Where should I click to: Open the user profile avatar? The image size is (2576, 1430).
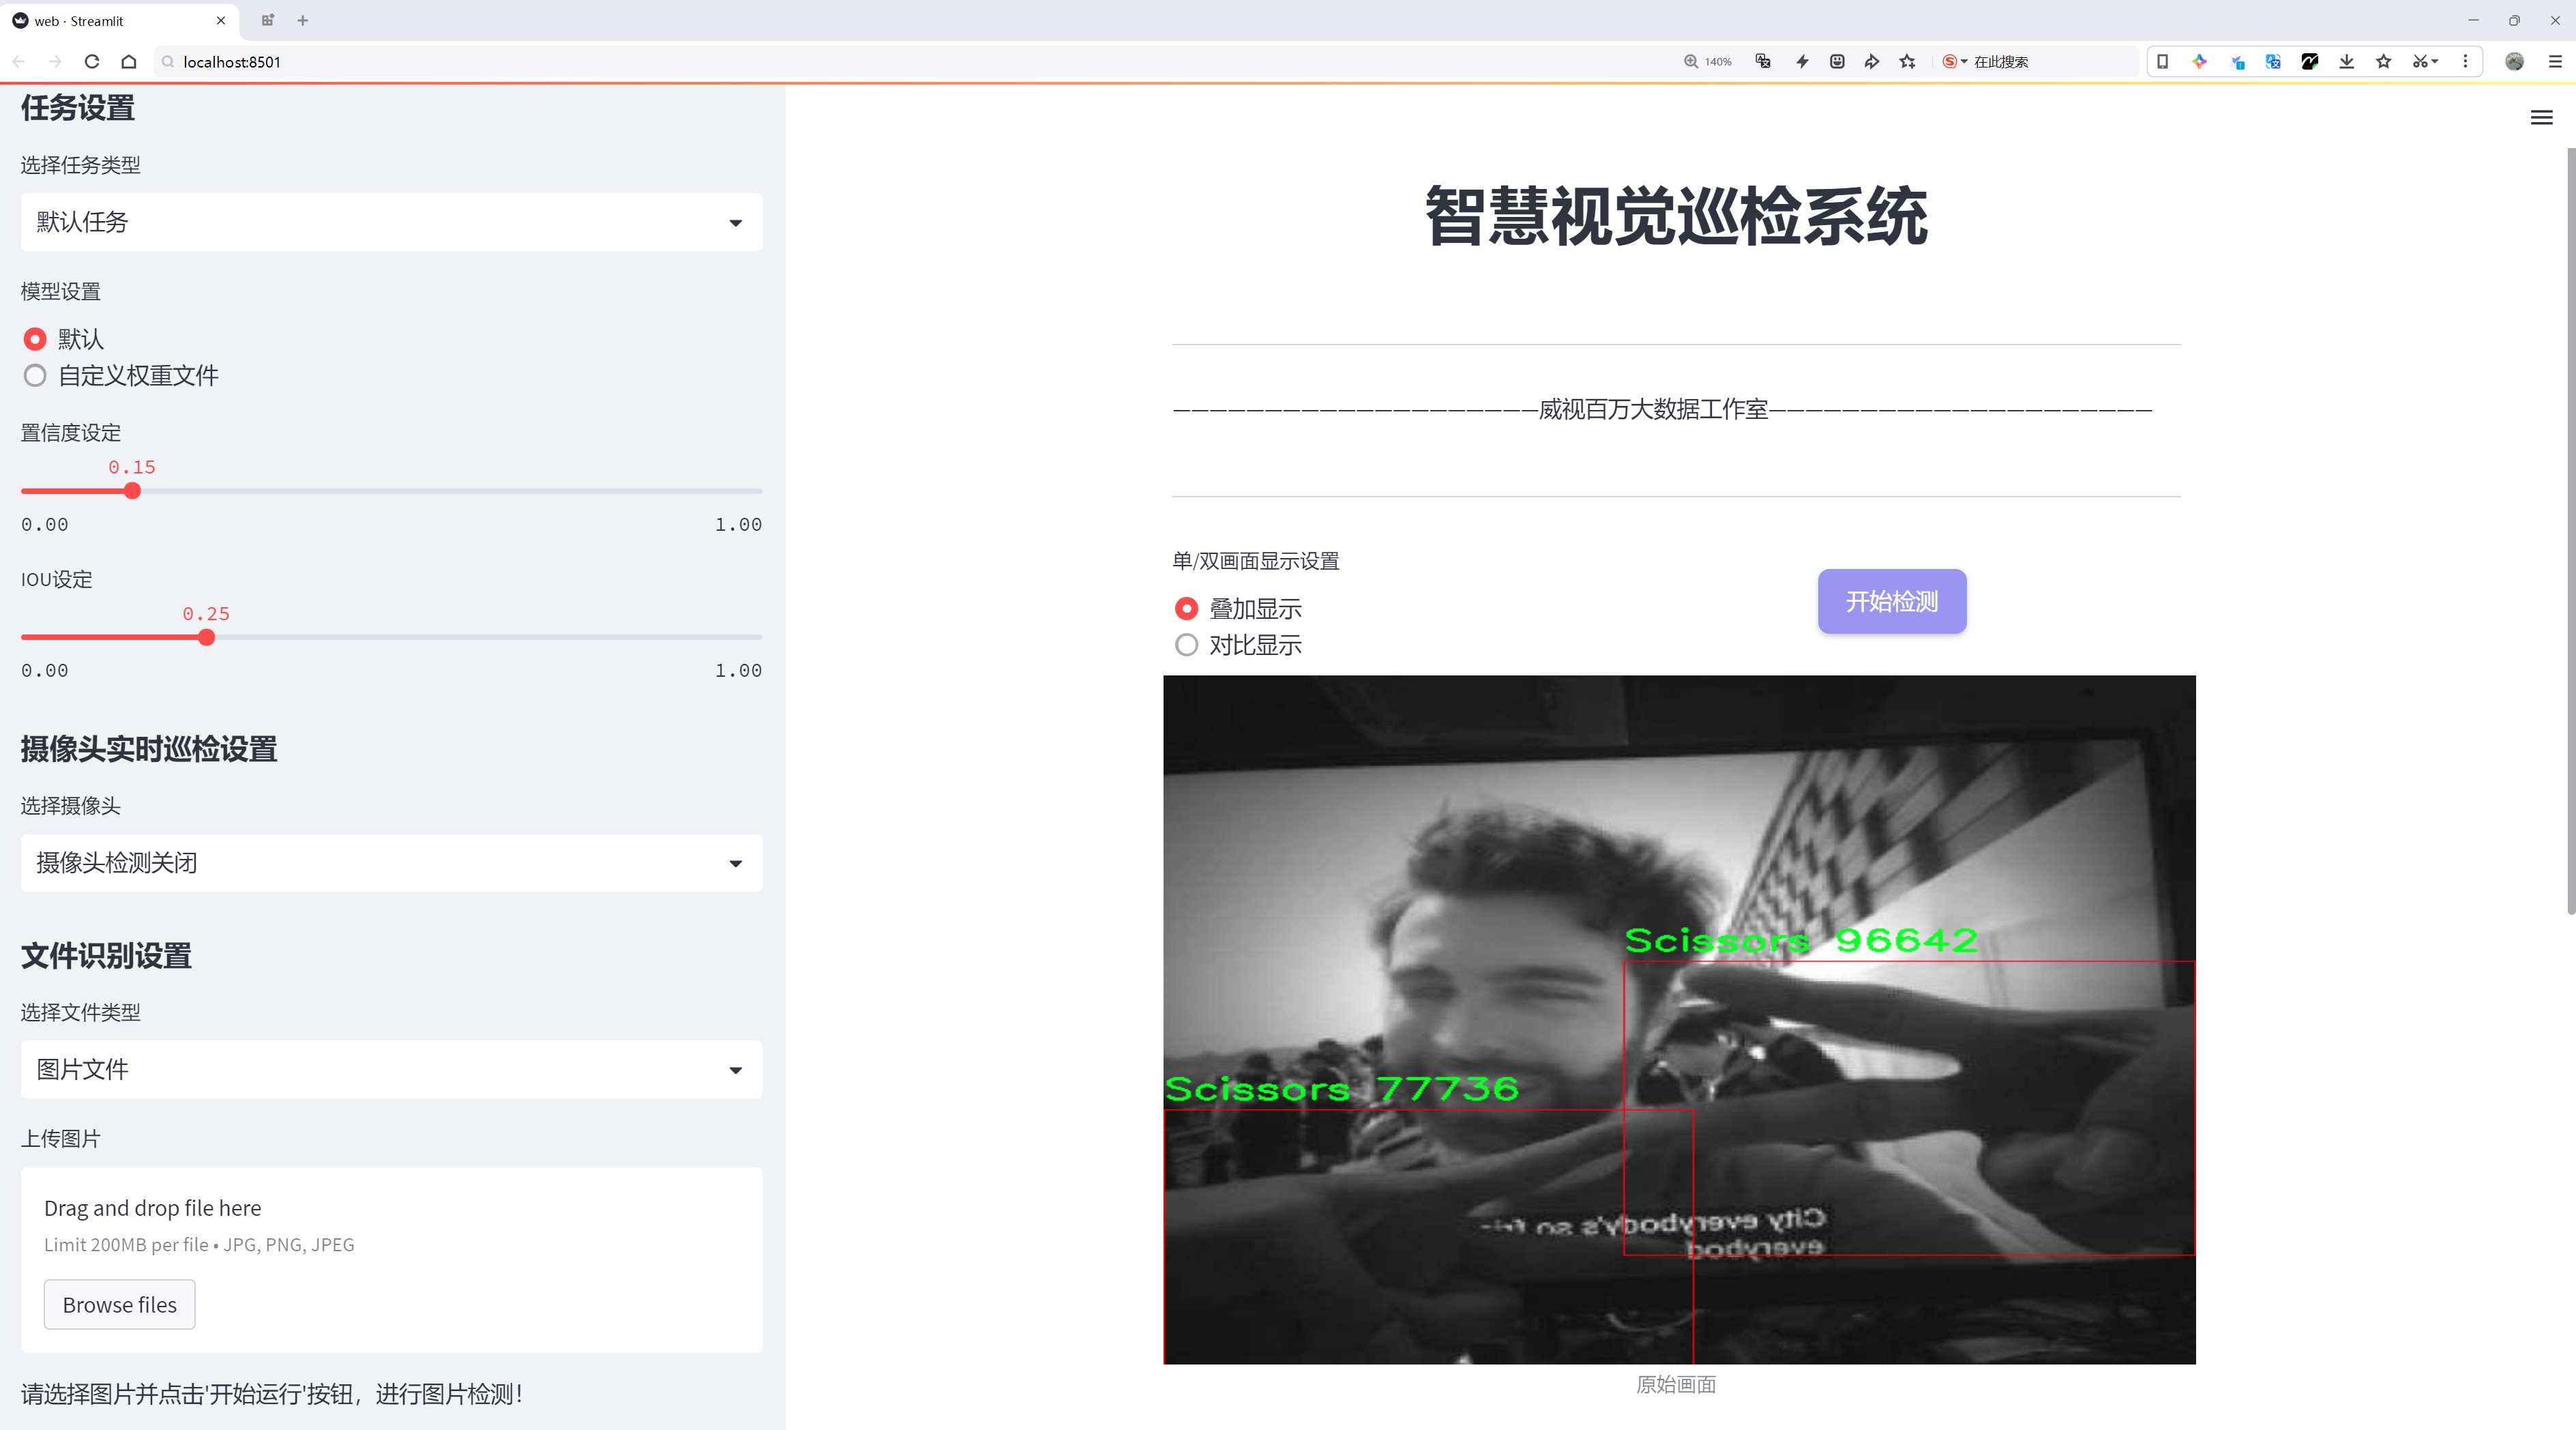coord(2515,62)
